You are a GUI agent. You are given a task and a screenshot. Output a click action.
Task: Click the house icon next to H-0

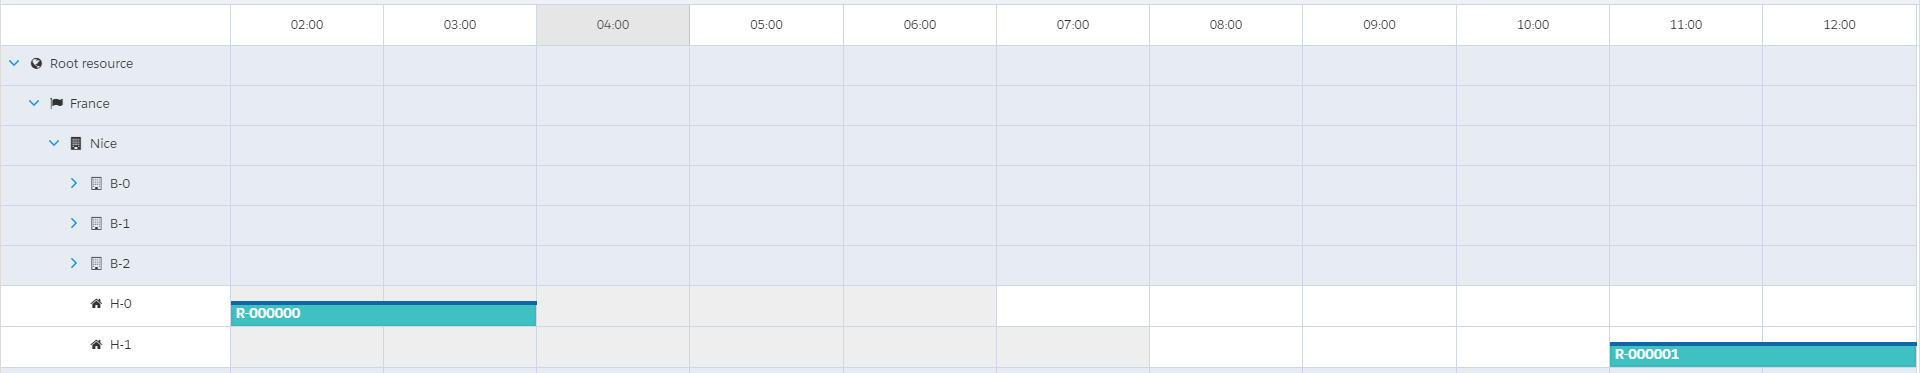[x=96, y=303]
